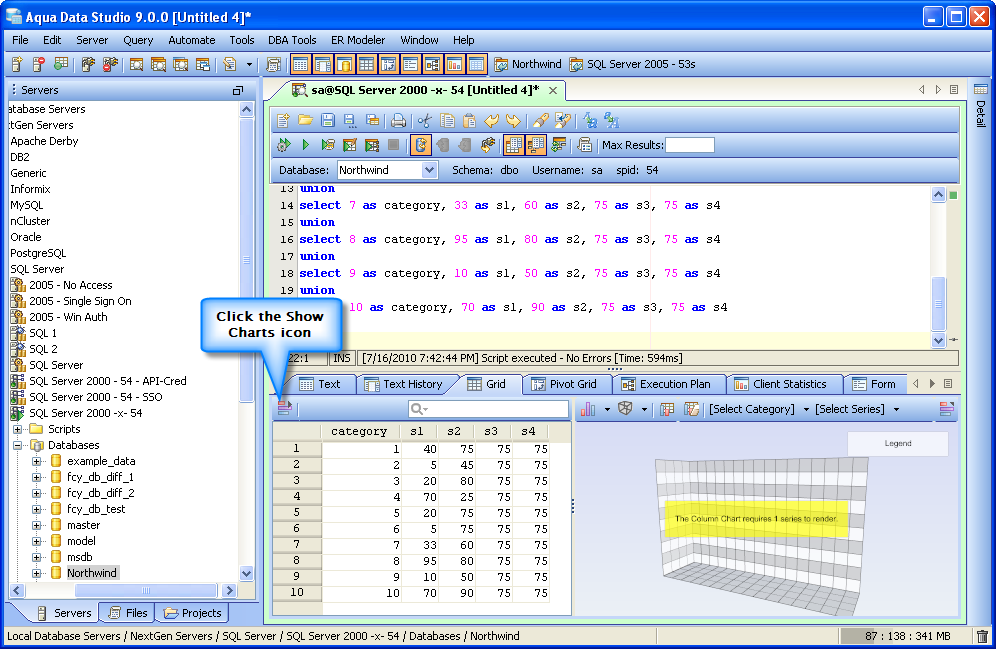Click the Execute query green arrow
This screenshot has height=649, width=996.
(x=306, y=145)
